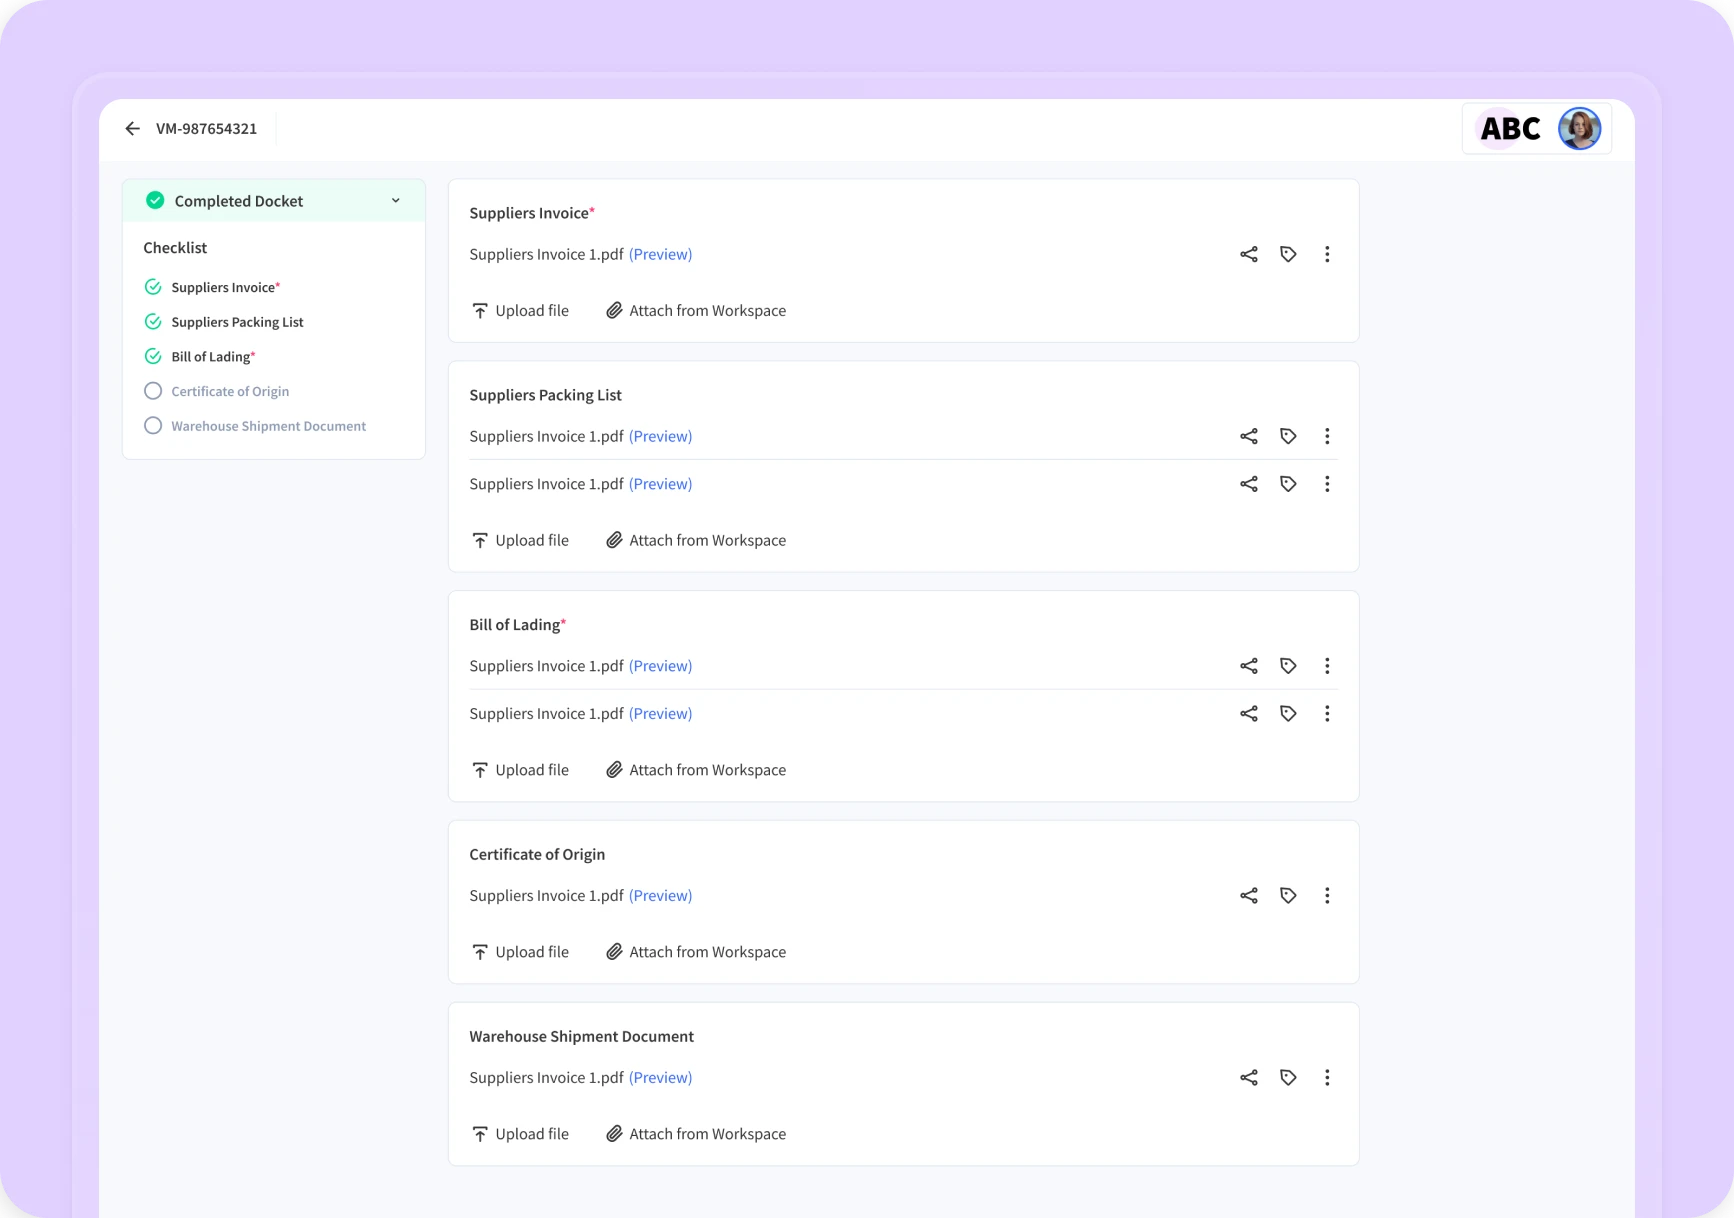
Task: Open the three-dot menu on second Bill of Lading file
Action: tap(1327, 713)
